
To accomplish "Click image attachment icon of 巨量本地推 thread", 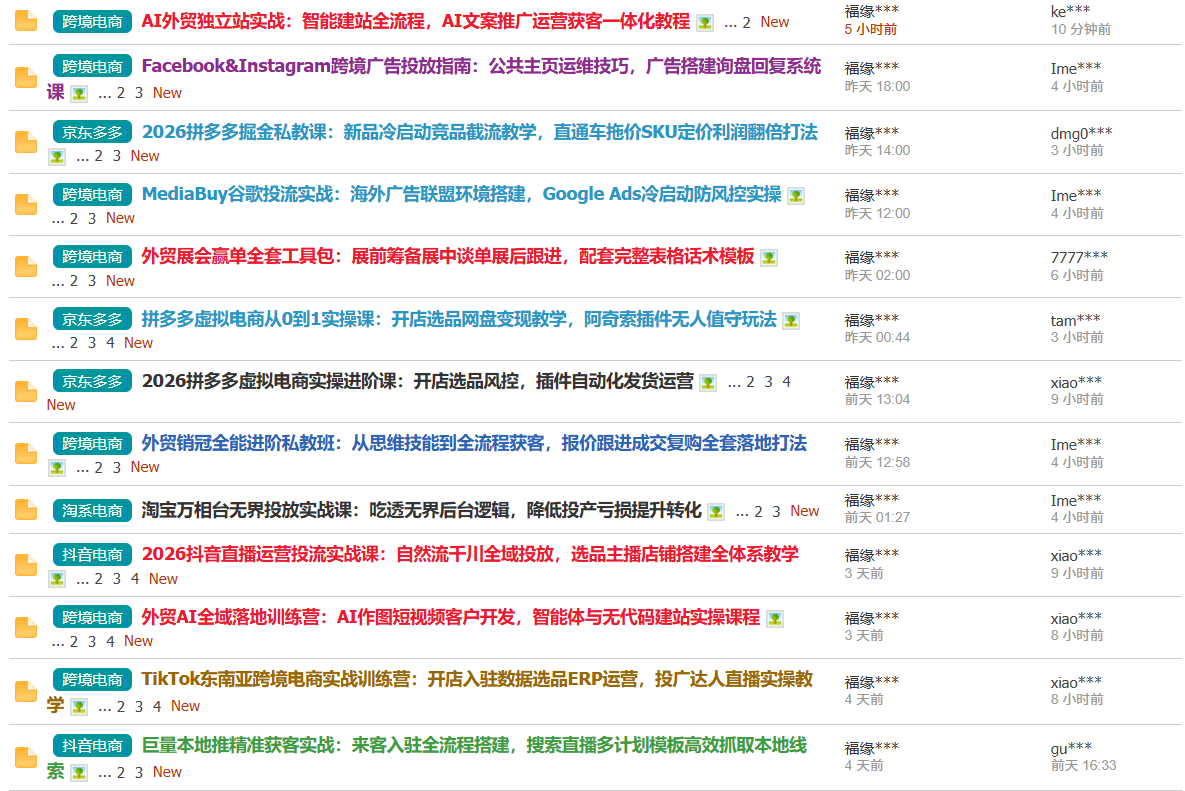I will coord(79,773).
